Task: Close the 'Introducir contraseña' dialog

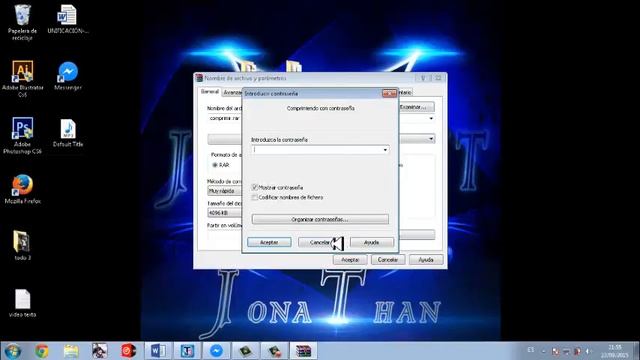Action: tap(389, 93)
